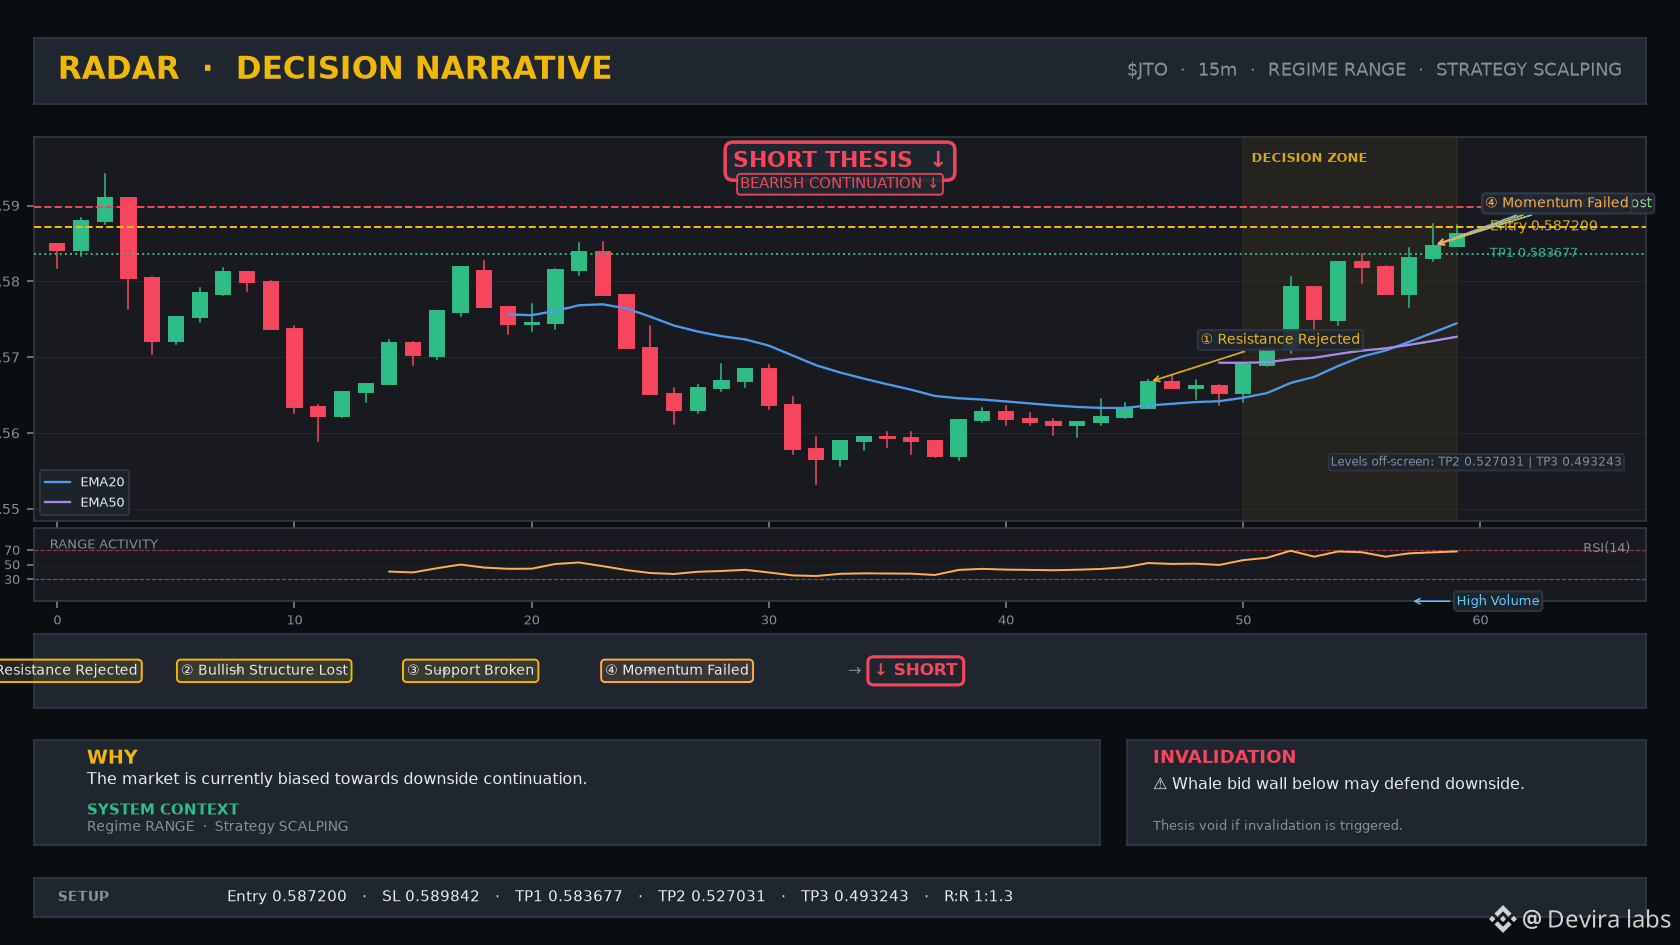Image resolution: width=1680 pixels, height=945 pixels.
Task: Click the RSI(14) indicator label
Action: point(1606,548)
